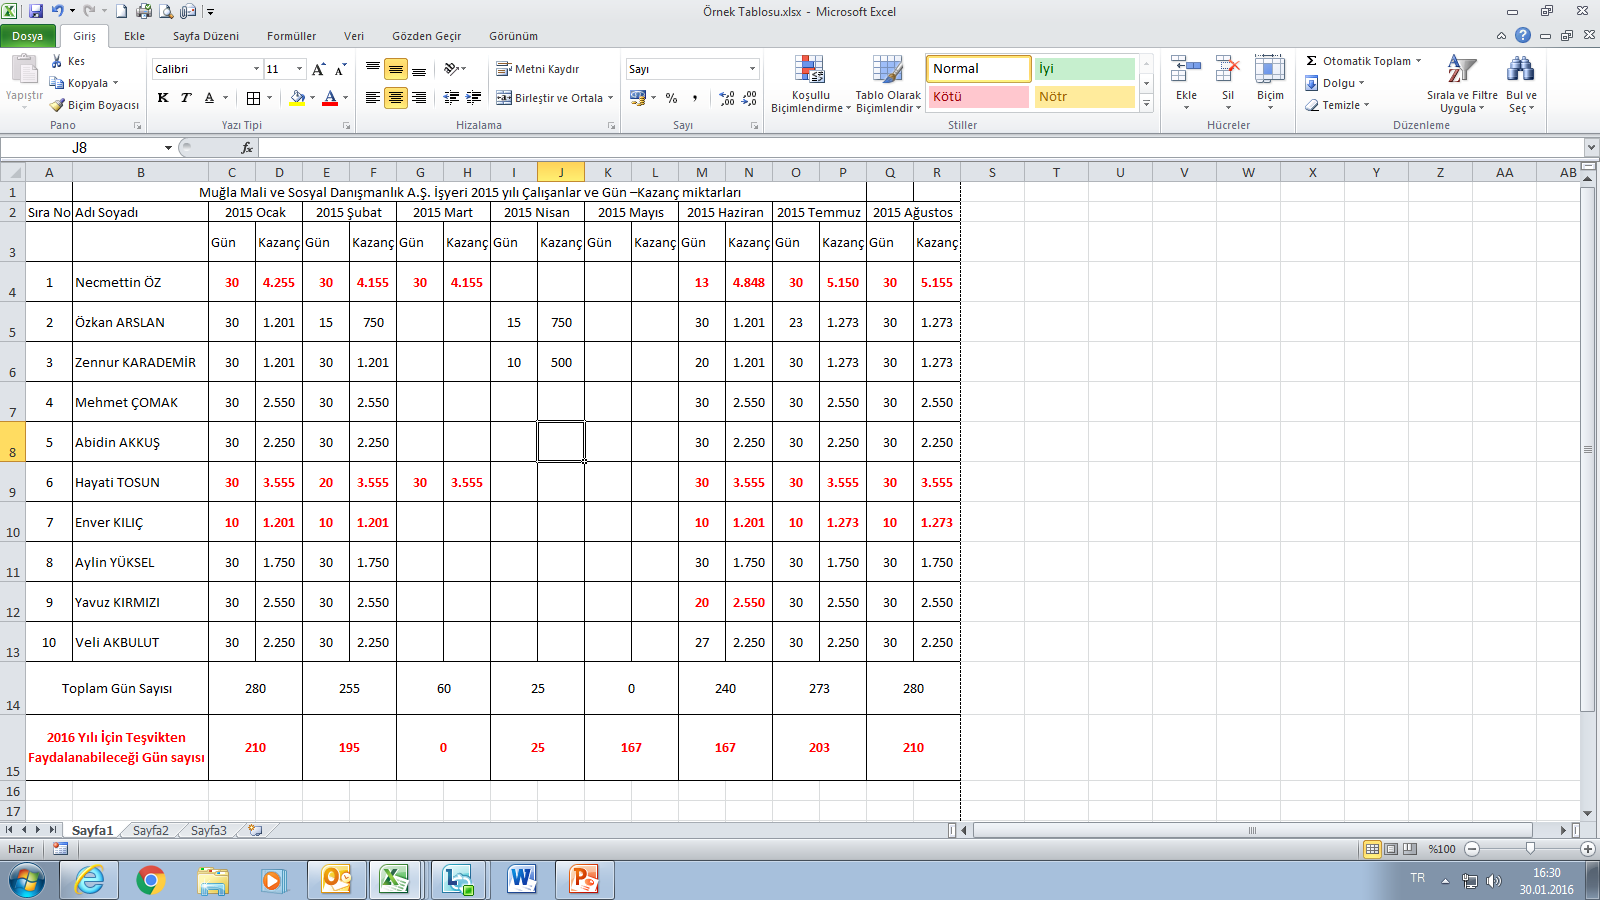Switch to the Ekle ribbon tab

coord(134,36)
